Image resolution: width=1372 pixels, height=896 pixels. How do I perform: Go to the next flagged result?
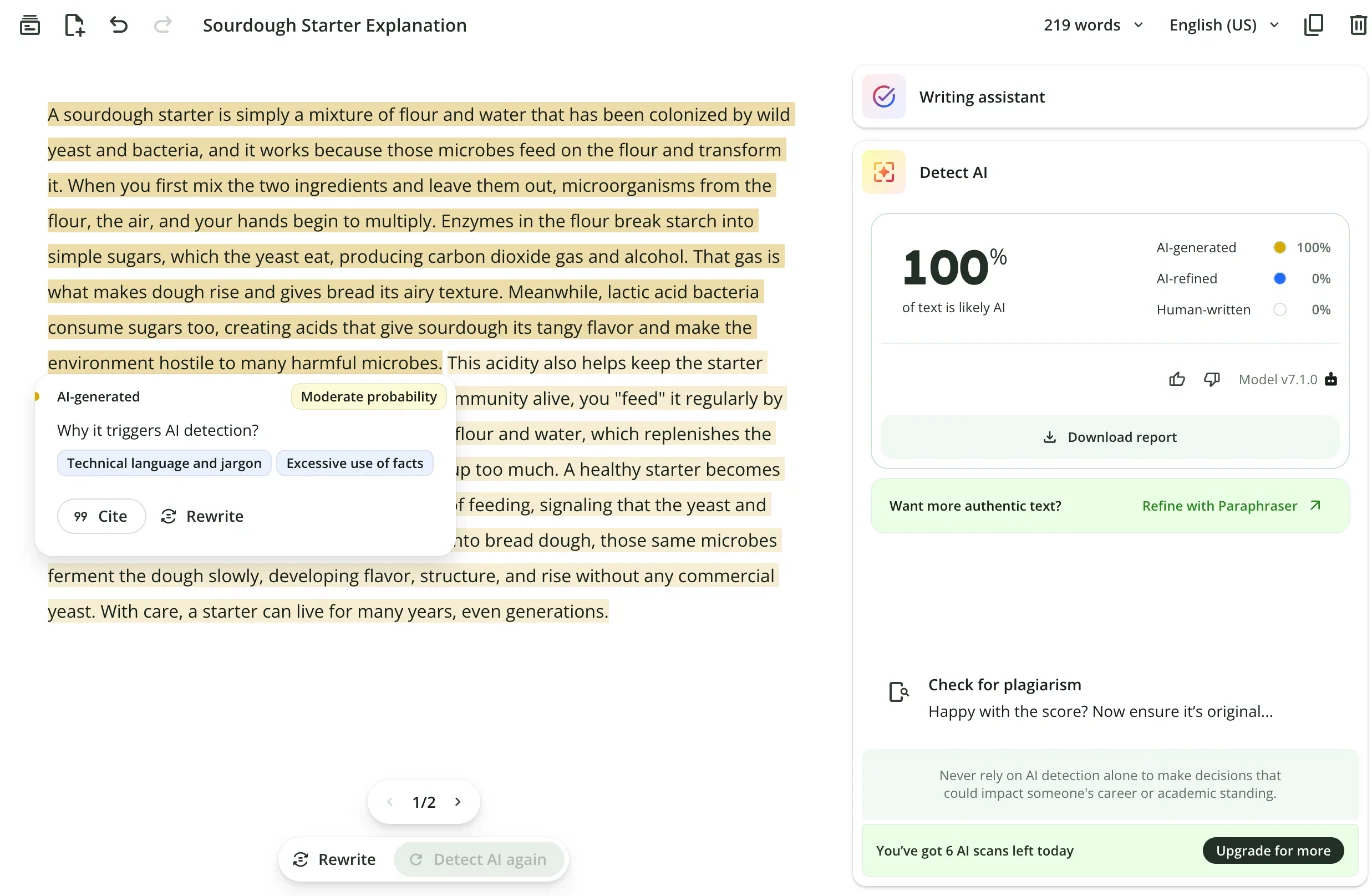tap(458, 802)
